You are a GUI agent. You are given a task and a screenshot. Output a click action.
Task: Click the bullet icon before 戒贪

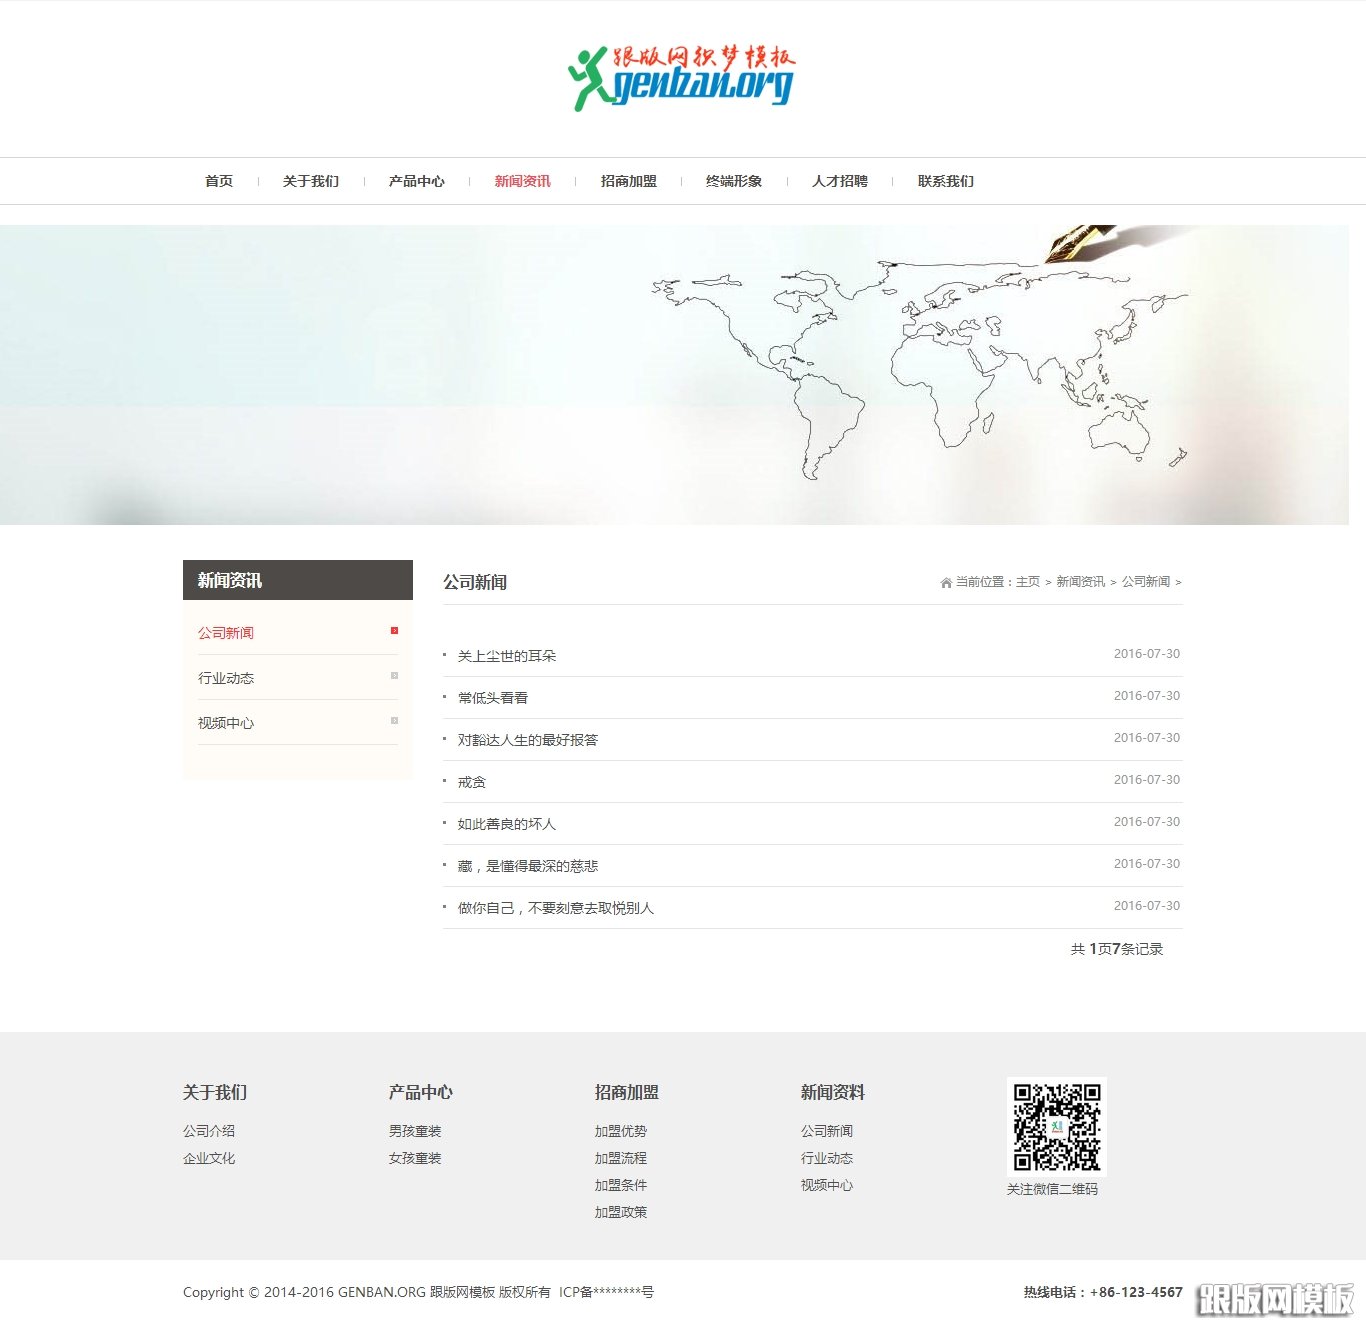pos(444,781)
